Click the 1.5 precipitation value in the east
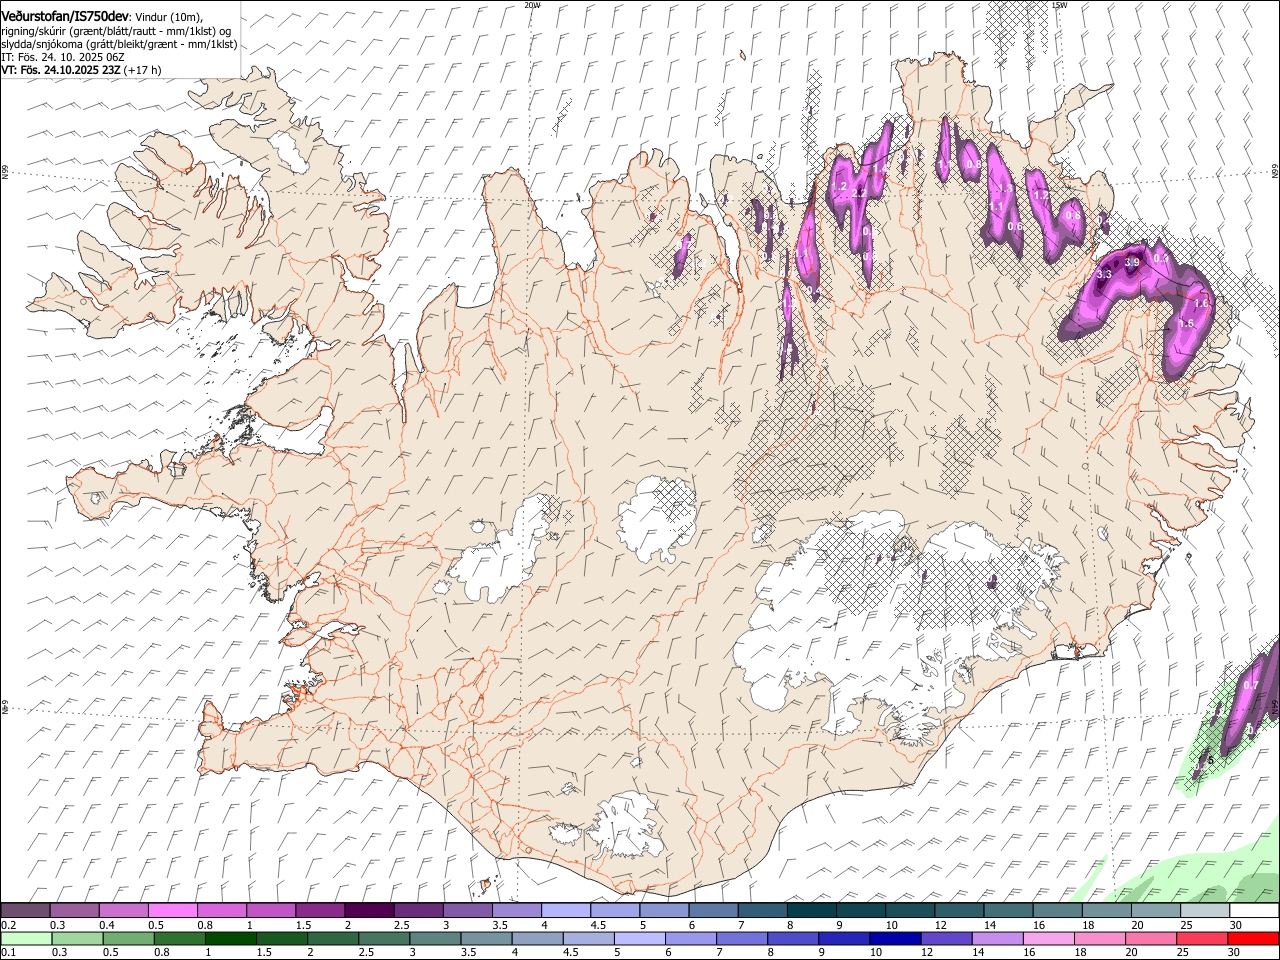 pos(1187,324)
